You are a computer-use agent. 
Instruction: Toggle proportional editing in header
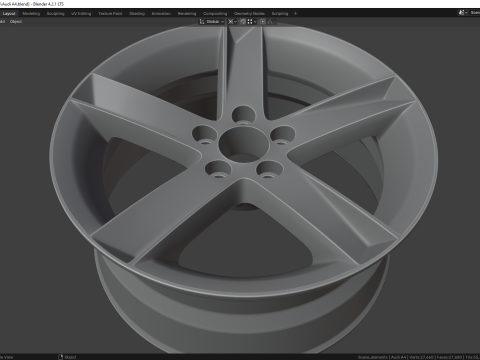tap(263, 22)
